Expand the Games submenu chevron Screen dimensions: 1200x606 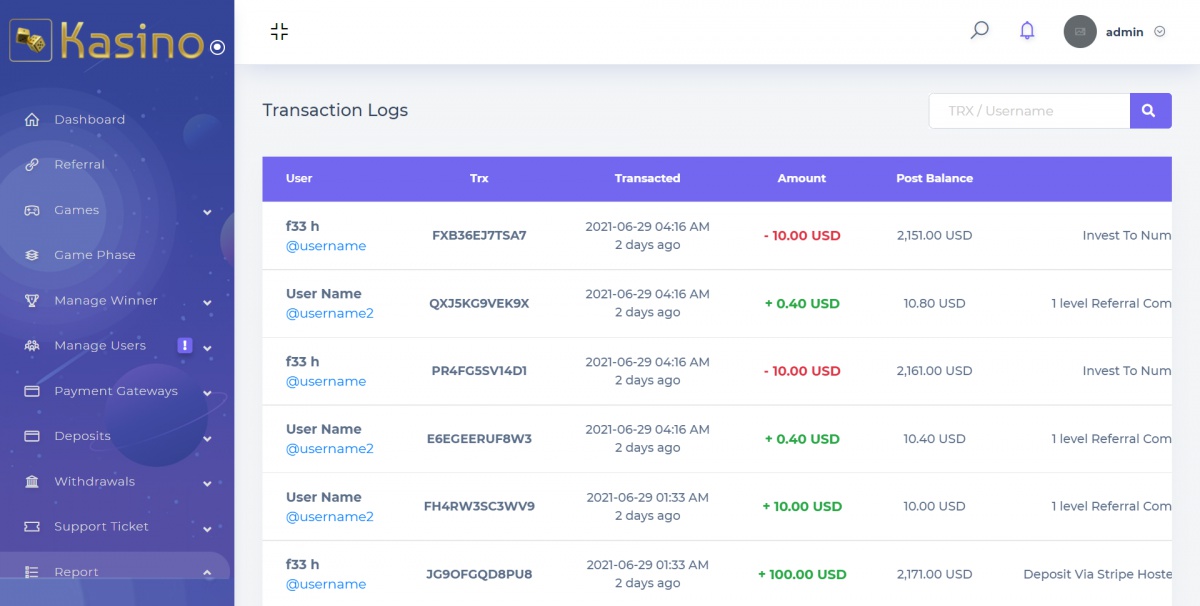pyautogui.click(x=207, y=212)
